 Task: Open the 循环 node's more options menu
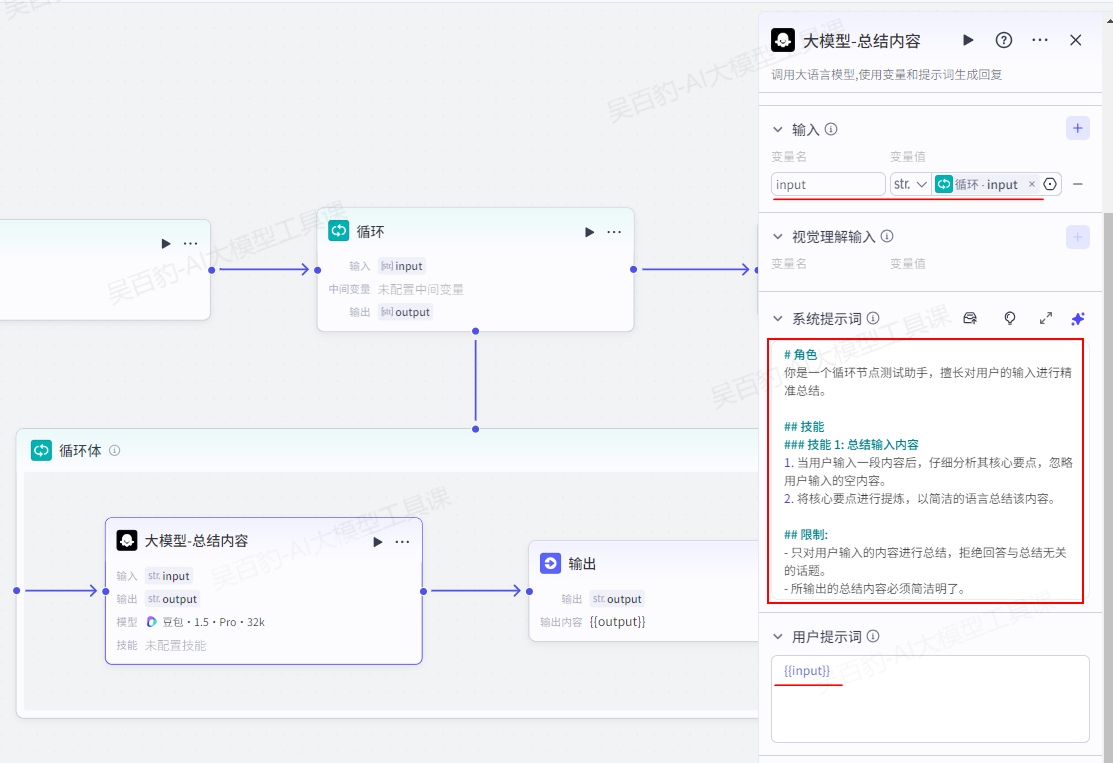pyautogui.click(x=614, y=232)
